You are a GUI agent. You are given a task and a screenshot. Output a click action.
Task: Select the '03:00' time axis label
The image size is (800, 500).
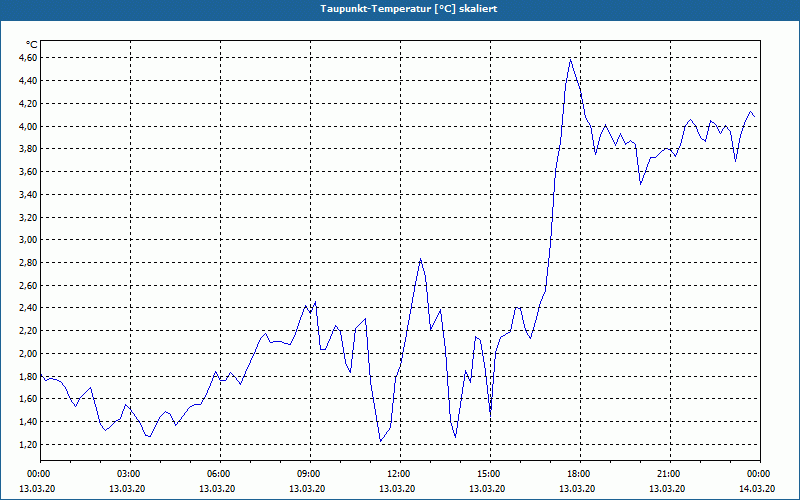tap(130, 474)
